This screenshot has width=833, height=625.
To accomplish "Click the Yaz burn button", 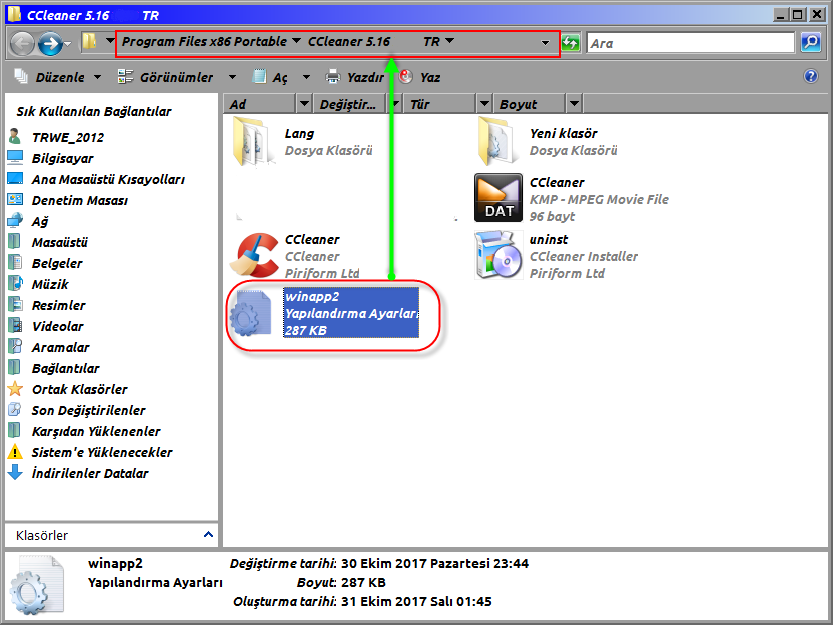I will point(421,77).
